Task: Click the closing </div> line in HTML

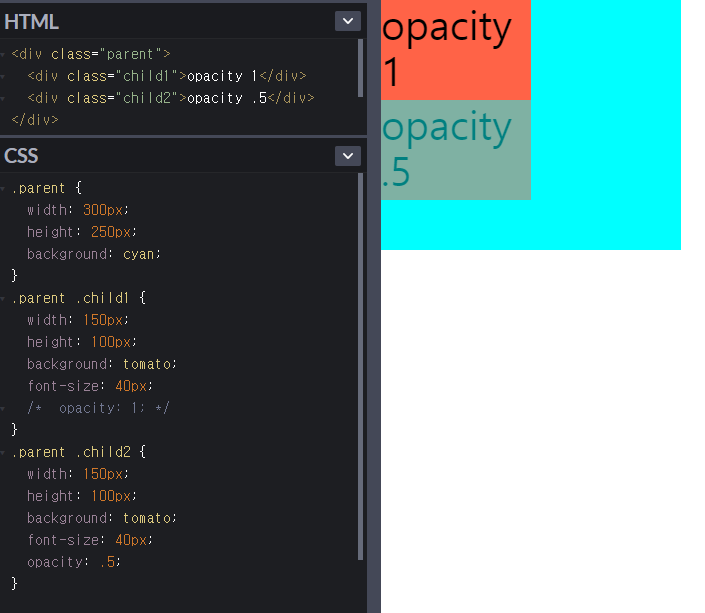Action: coord(35,120)
